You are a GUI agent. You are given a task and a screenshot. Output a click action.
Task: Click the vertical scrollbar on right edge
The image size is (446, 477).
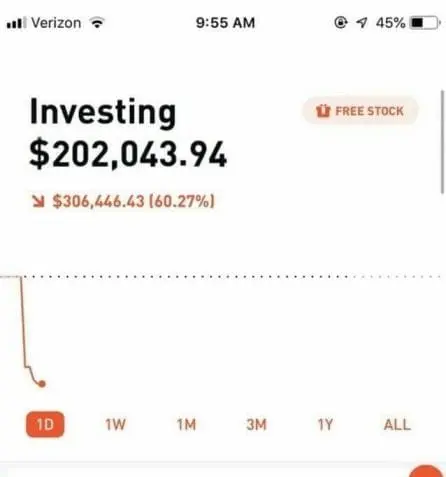pos(442,141)
